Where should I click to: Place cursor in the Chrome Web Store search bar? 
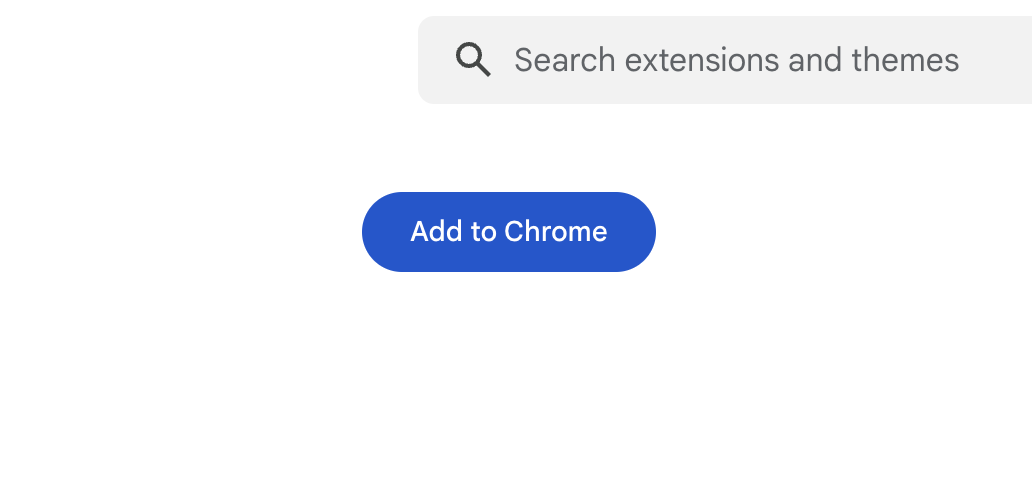point(736,60)
